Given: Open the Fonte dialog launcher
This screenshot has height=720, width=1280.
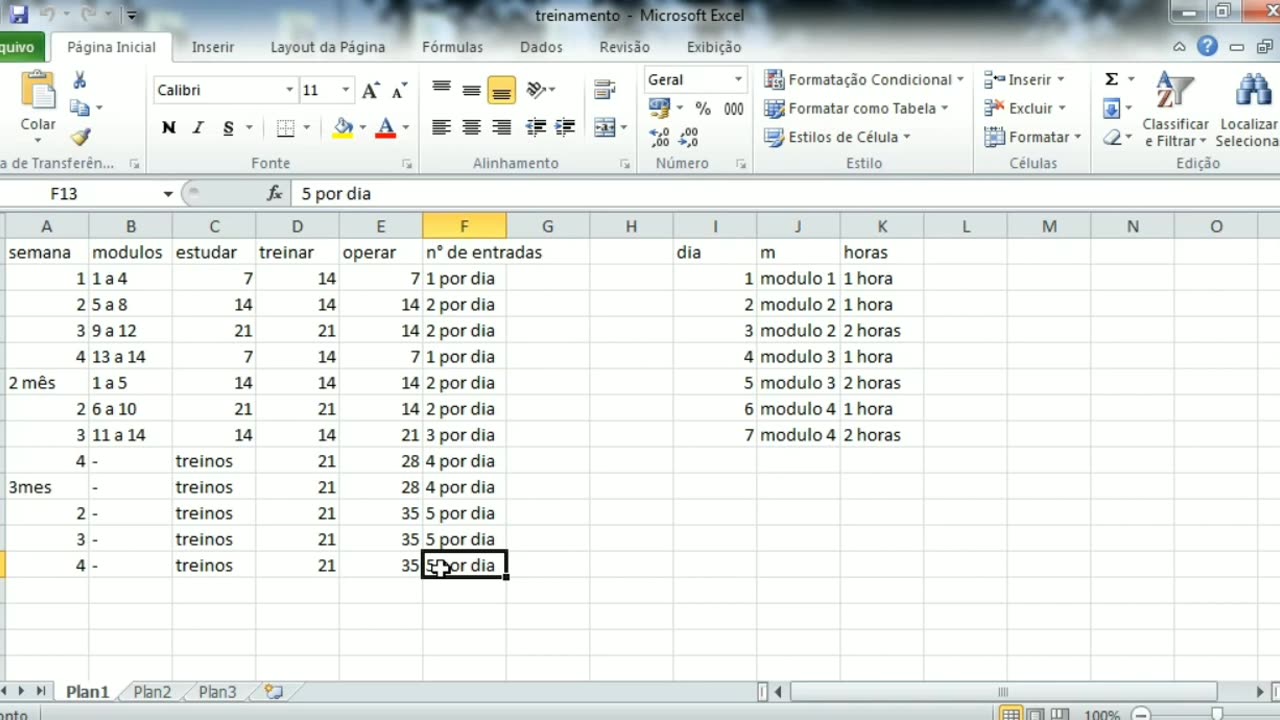Looking at the screenshot, I should 407,163.
